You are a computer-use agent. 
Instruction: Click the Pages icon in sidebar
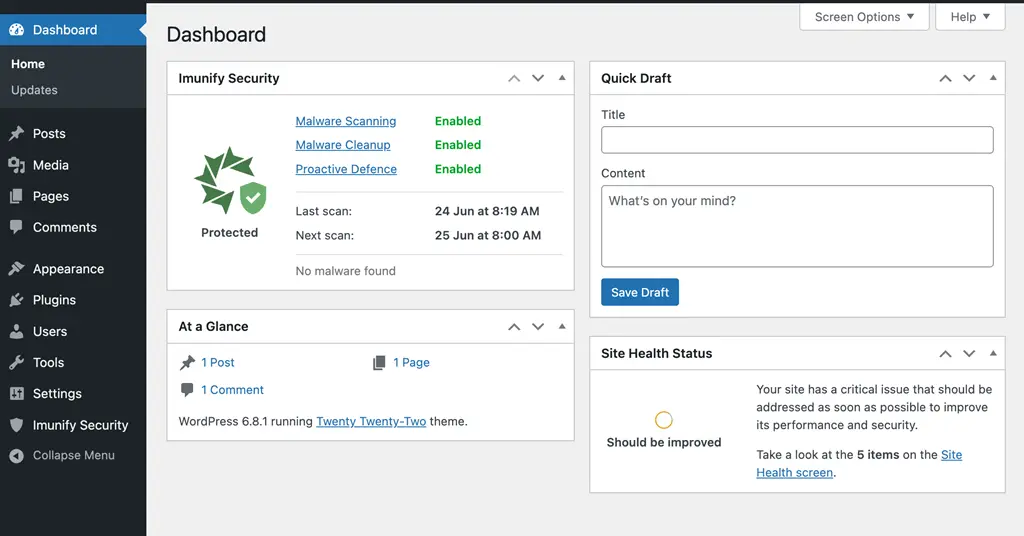pos(16,197)
